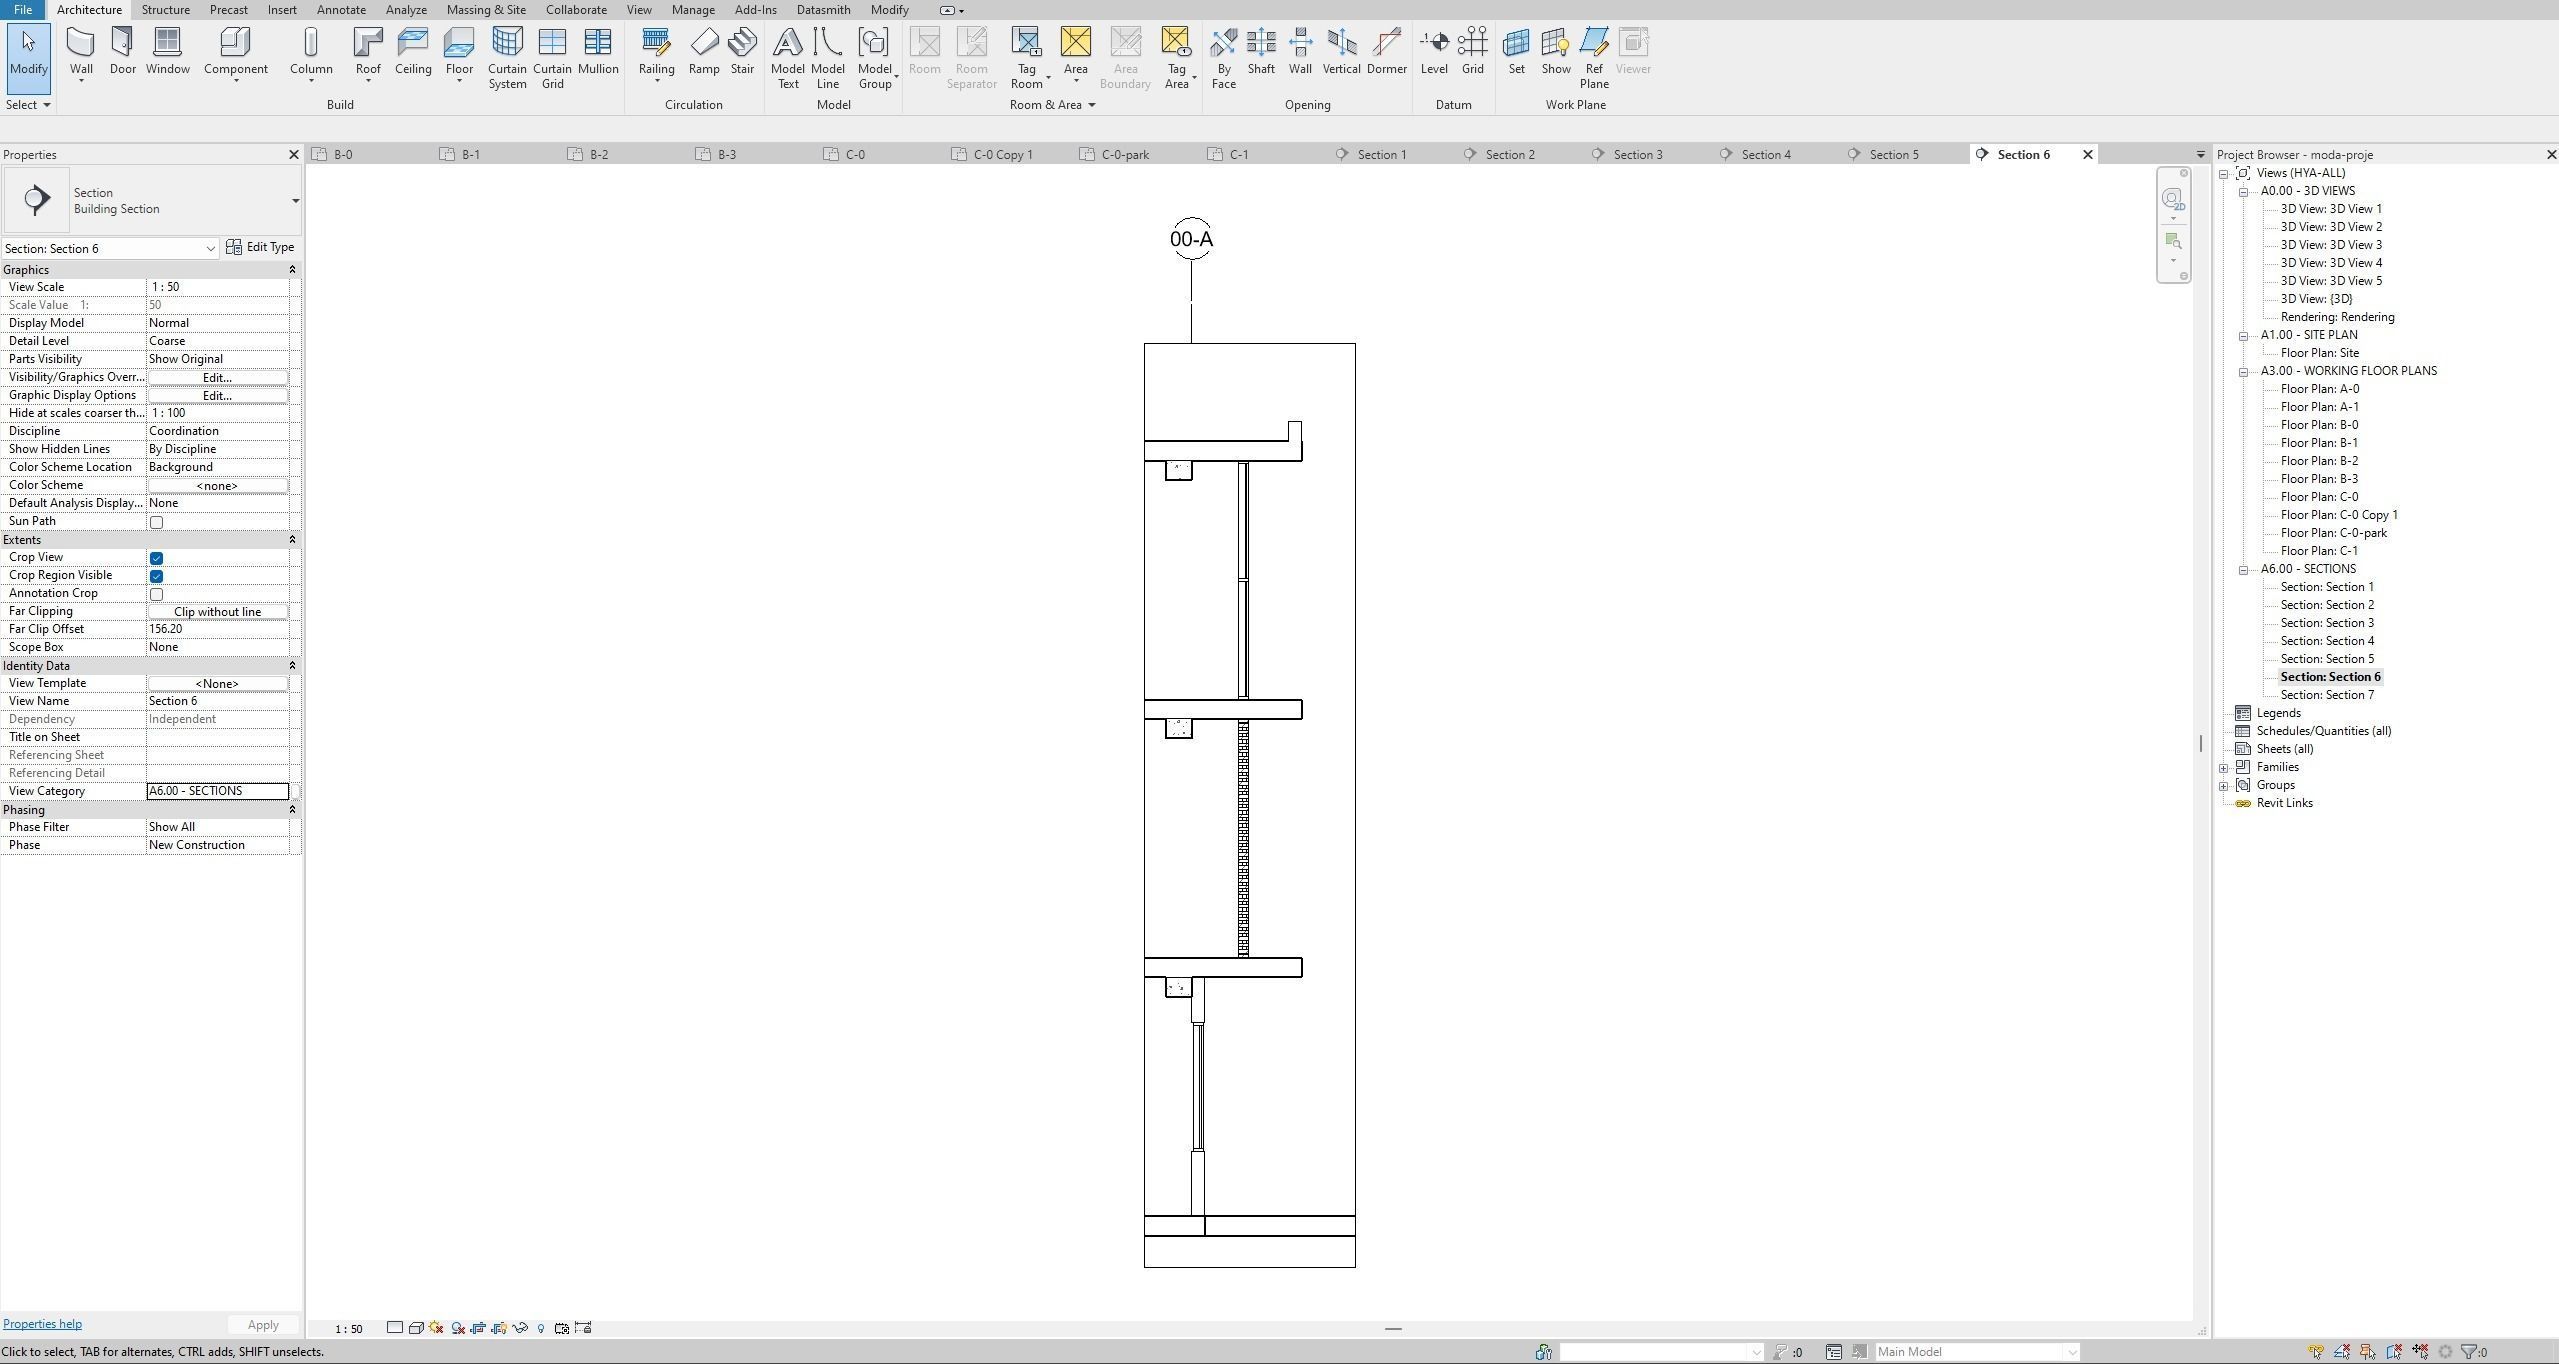Open the Section 6 instance dropdown
The image size is (2559, 1364).
pos(210,249)
